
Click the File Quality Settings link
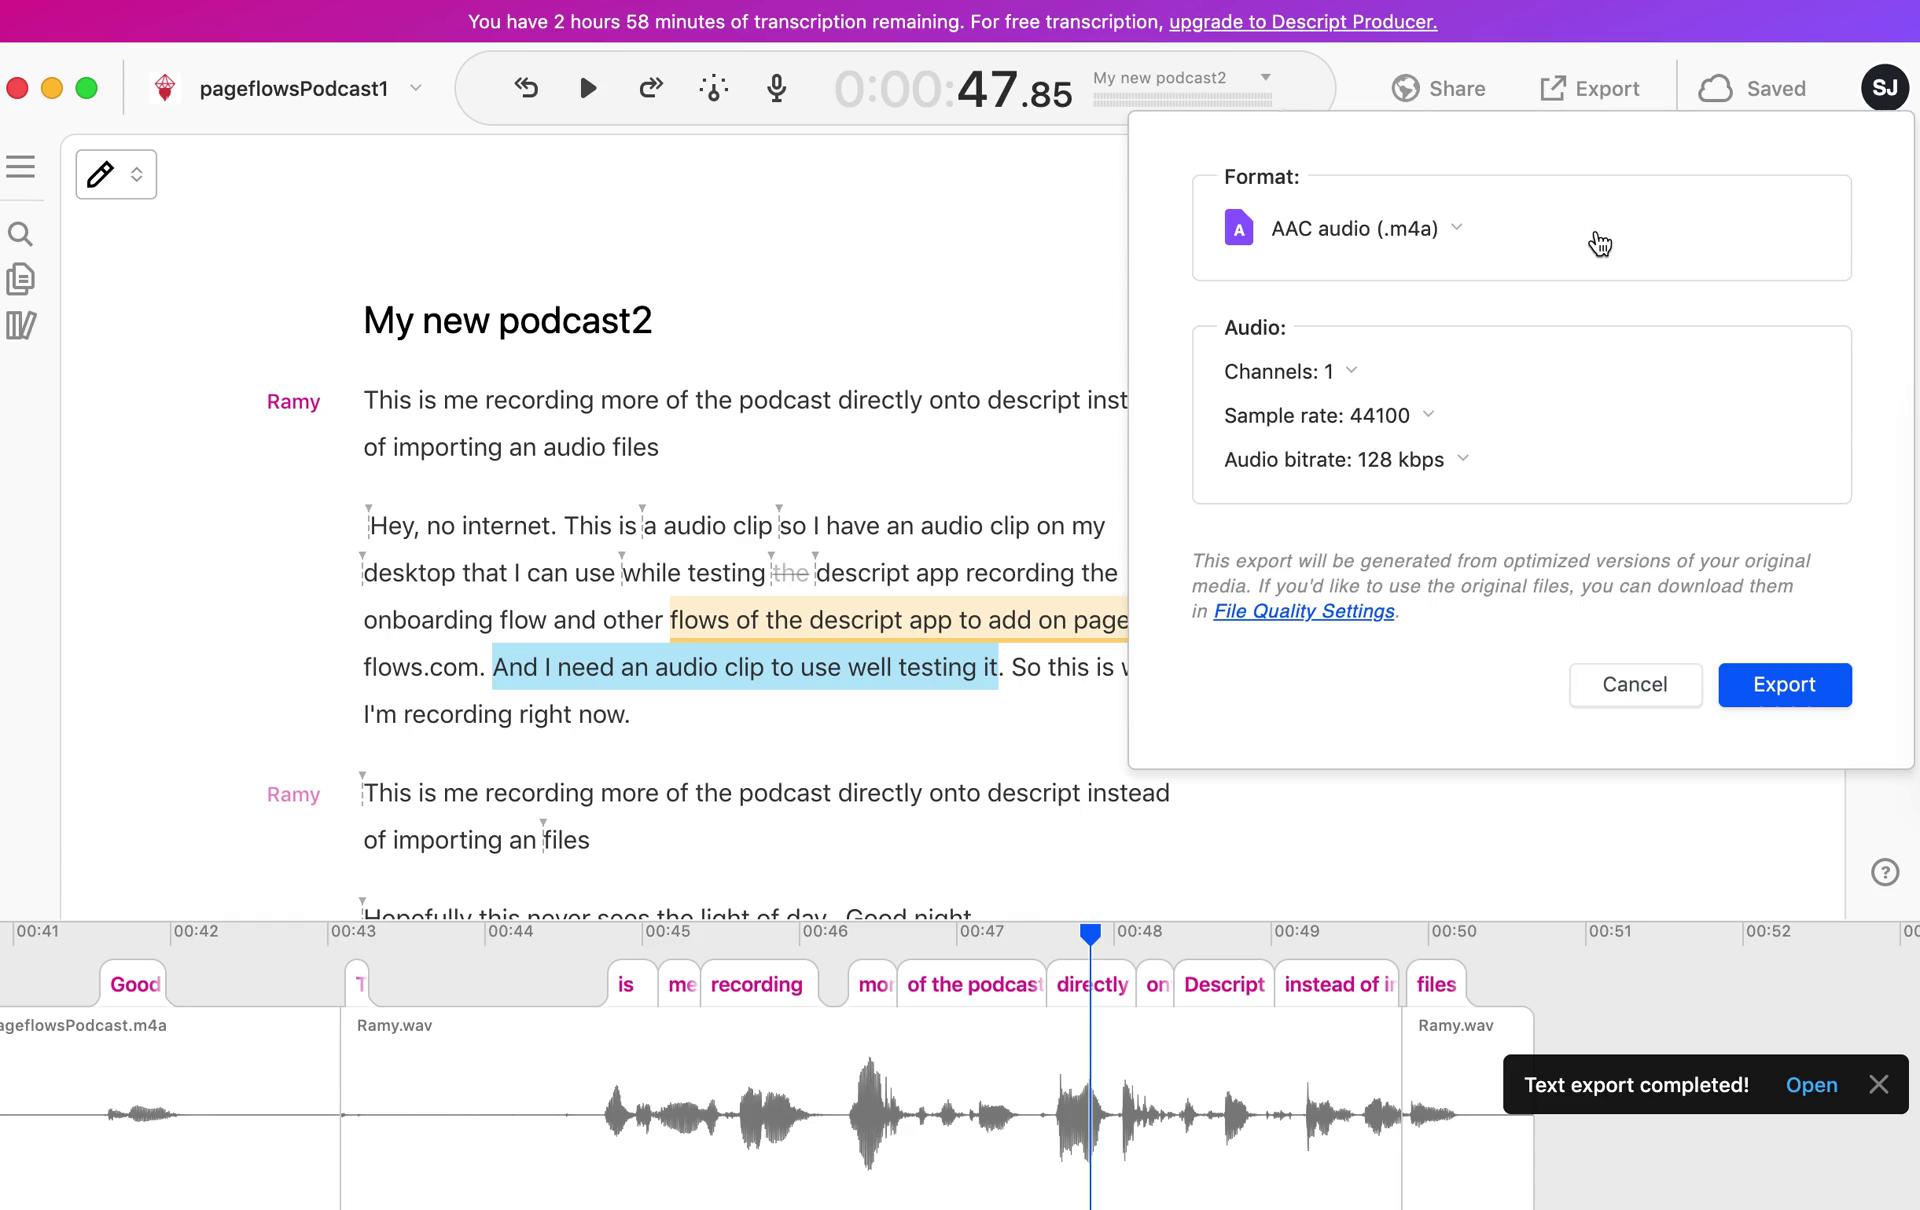[x=1303, y=611]
